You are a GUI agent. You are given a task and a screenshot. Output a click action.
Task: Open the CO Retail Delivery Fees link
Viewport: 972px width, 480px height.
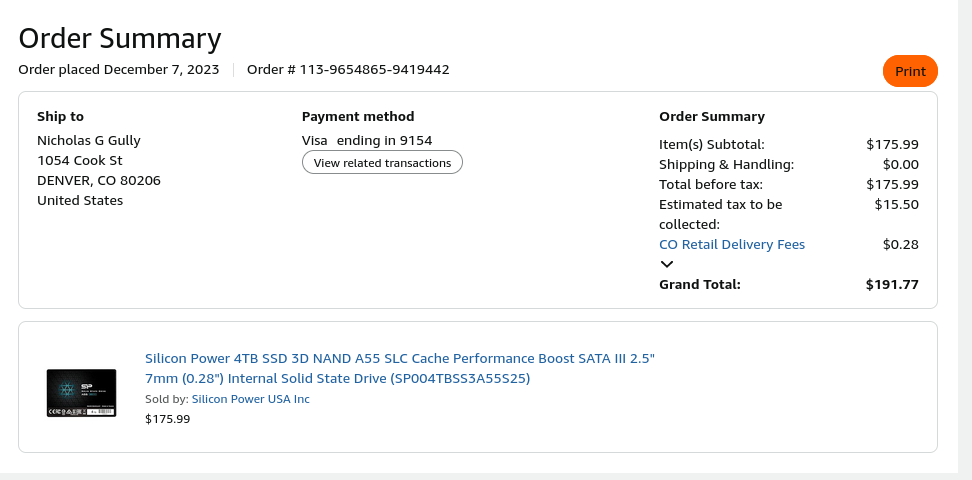[732, 244]
